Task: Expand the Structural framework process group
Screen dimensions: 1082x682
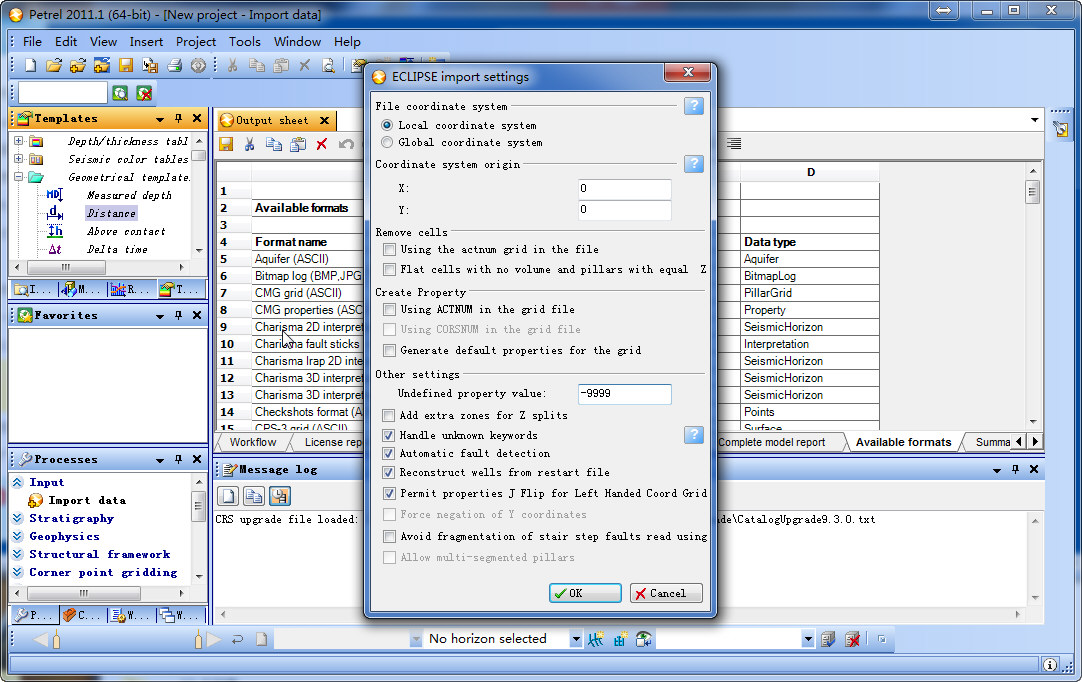Action: point(18,554)
